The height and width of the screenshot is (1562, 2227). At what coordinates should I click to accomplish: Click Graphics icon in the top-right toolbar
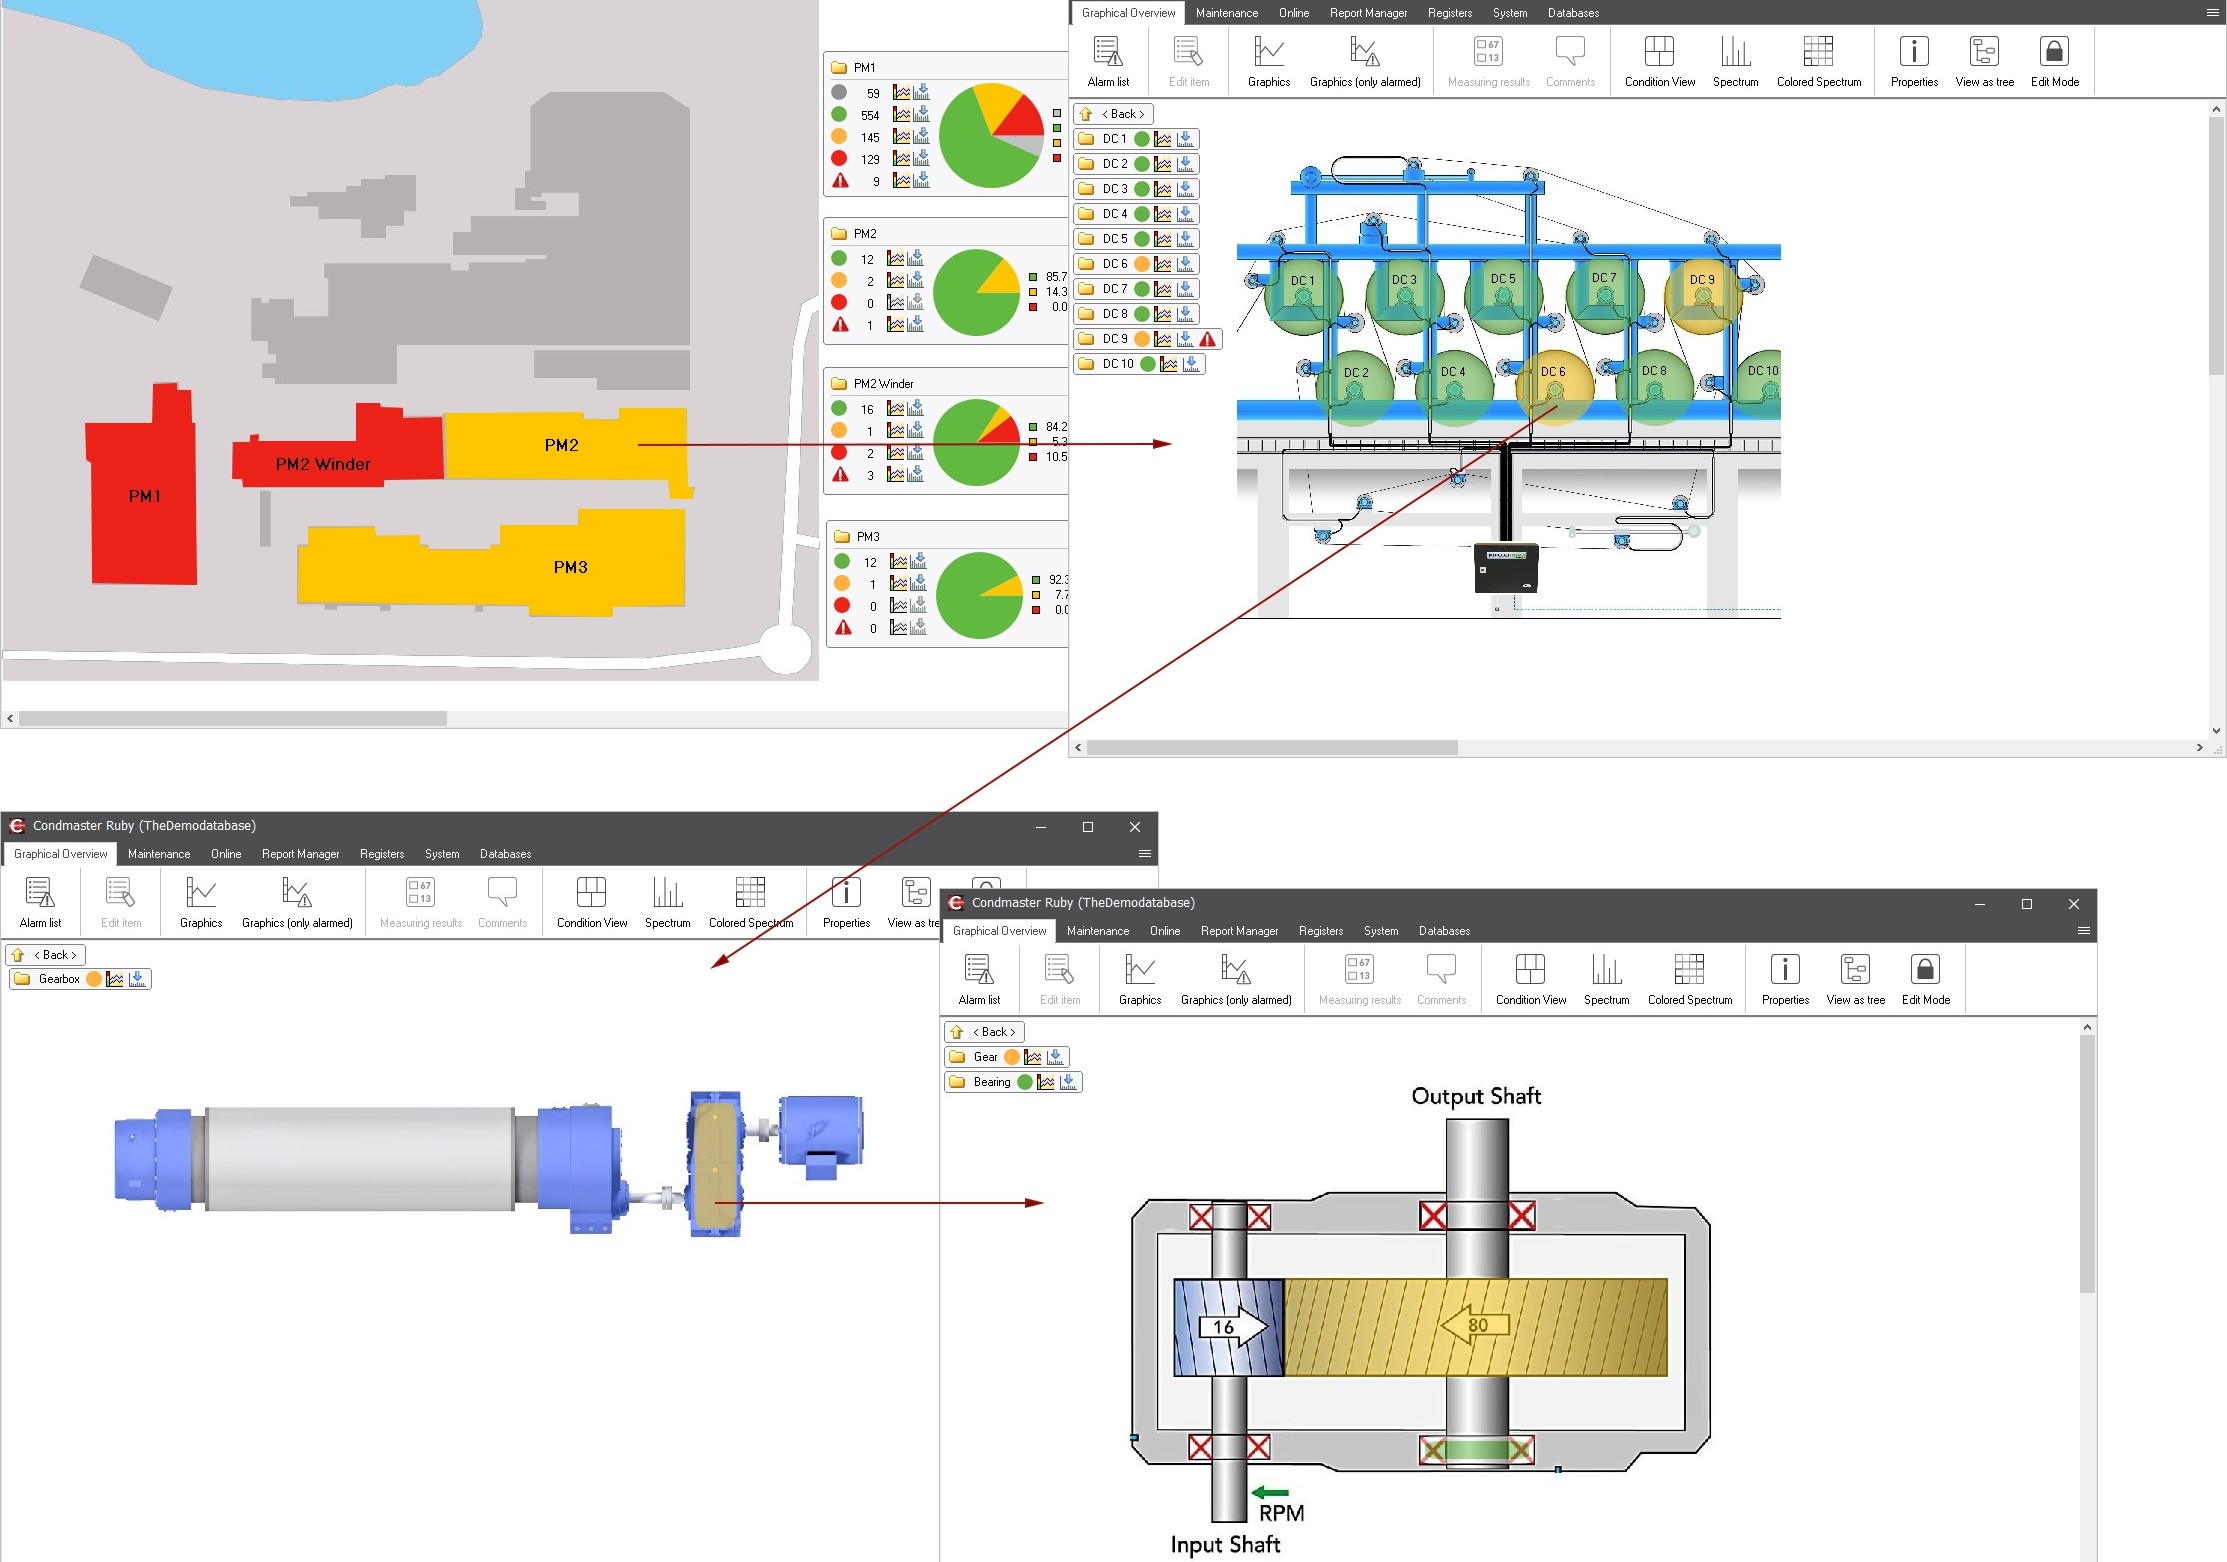(x=1268, y=61)
